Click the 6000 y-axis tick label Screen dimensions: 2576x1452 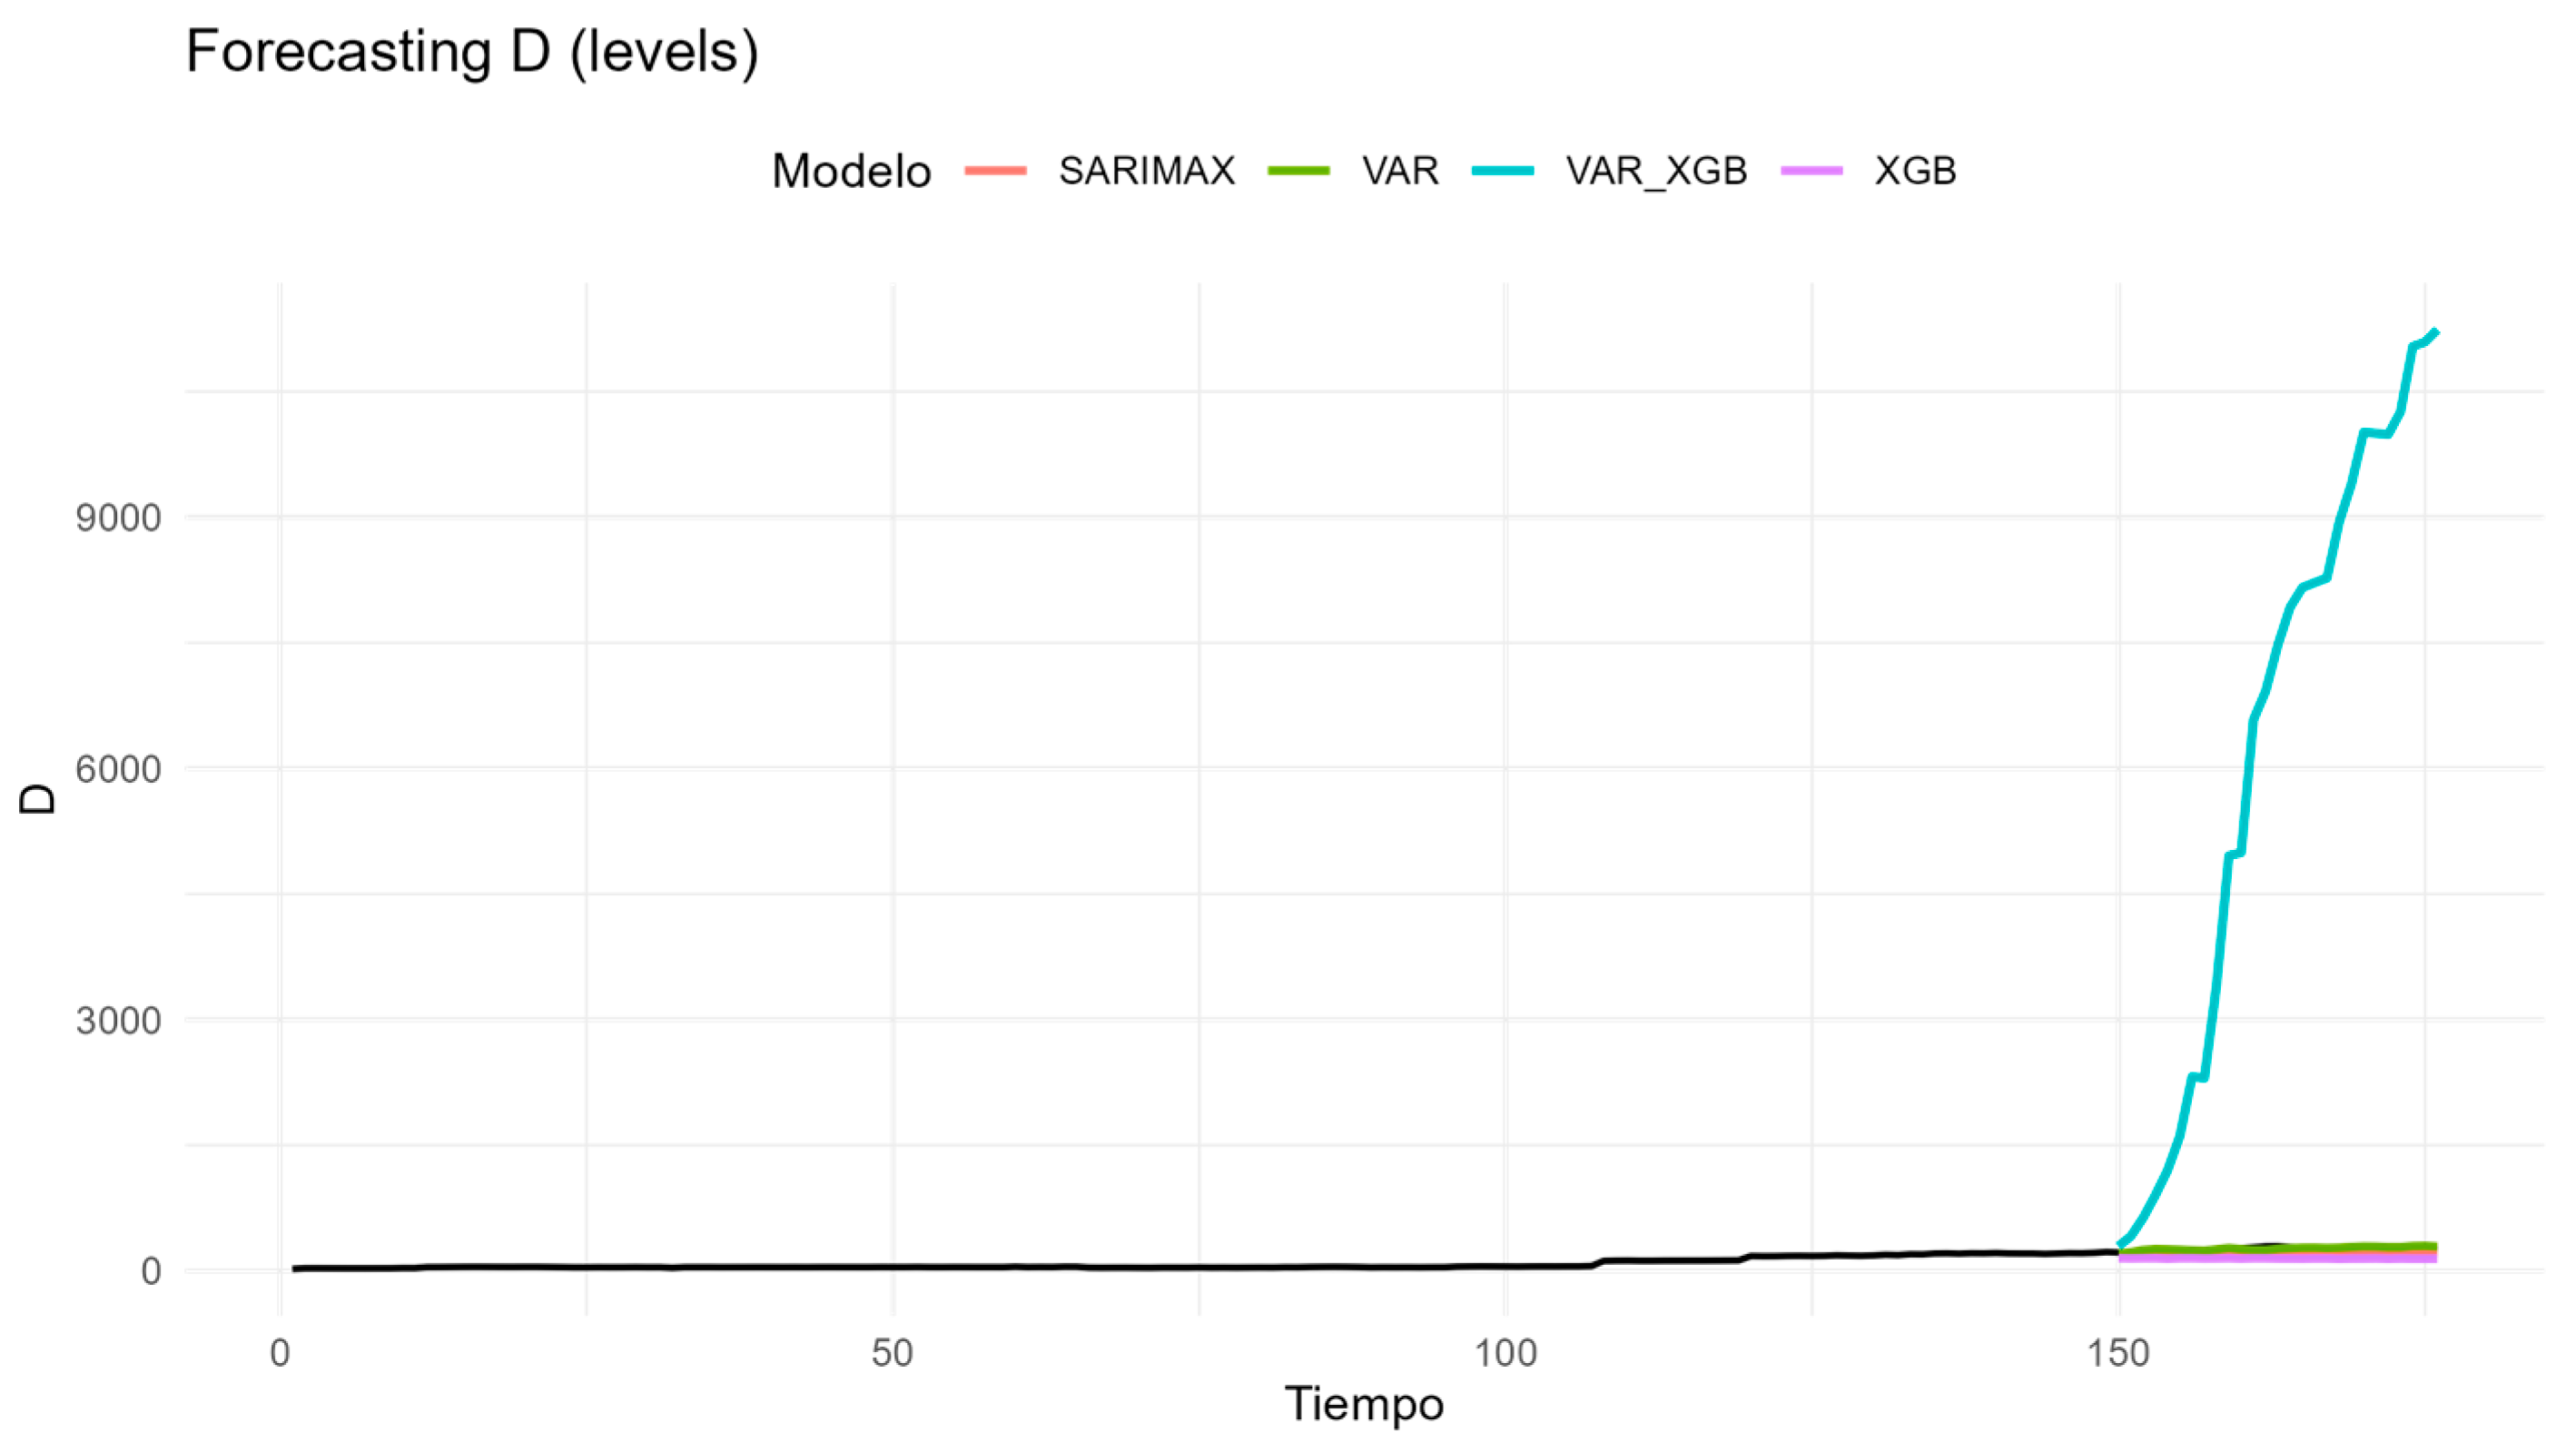click(x=118, y=769)
